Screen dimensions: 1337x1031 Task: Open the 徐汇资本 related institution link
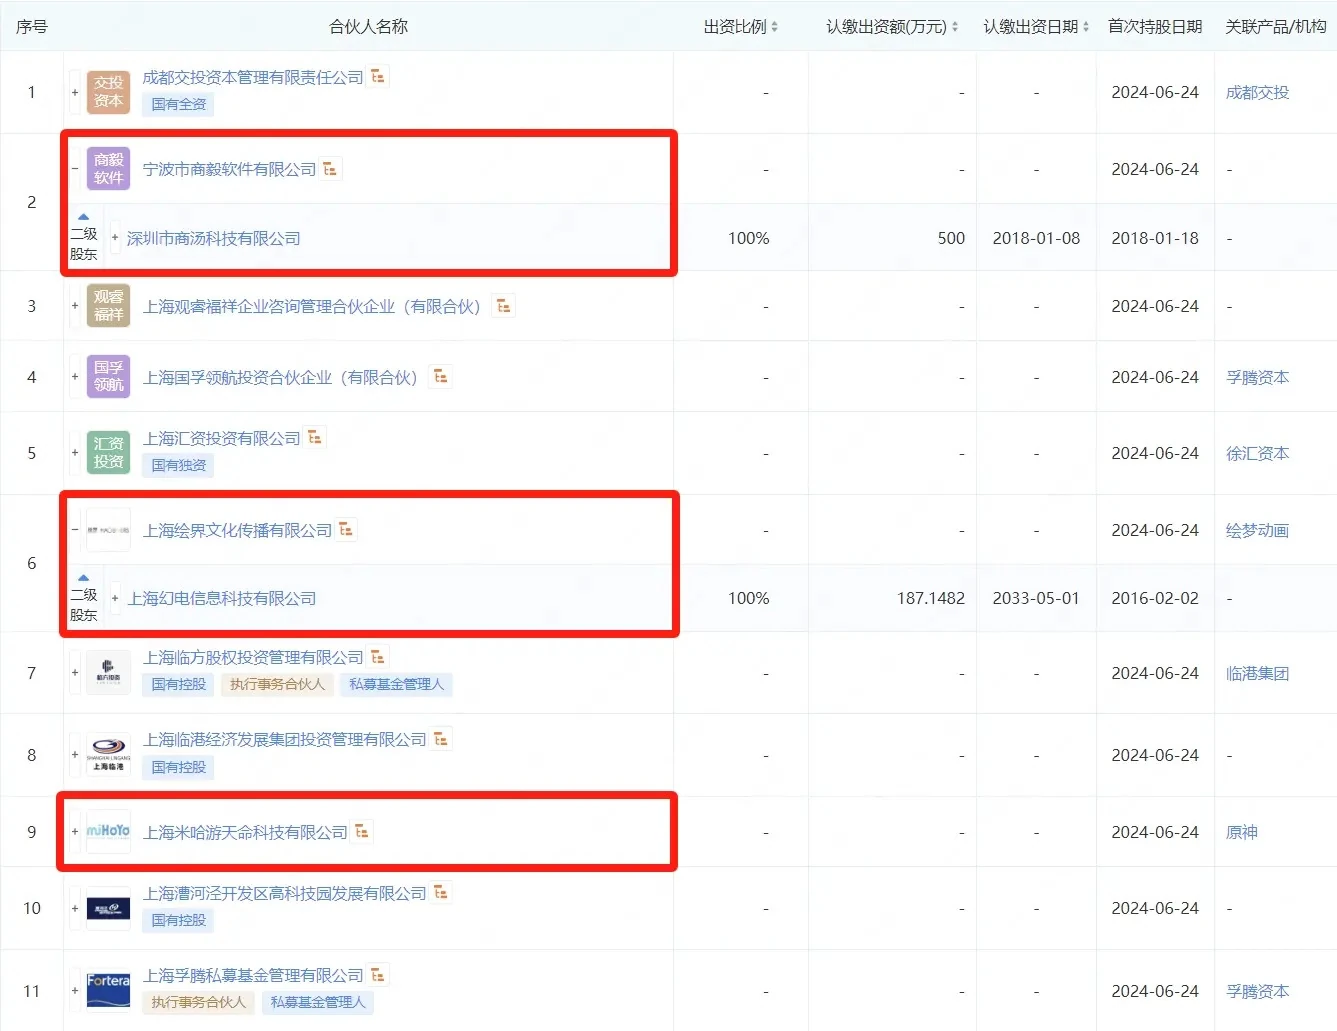point(1257,453)
